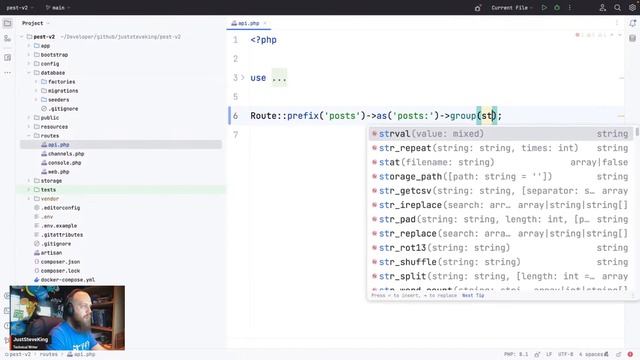Expand the app folder

29,46
